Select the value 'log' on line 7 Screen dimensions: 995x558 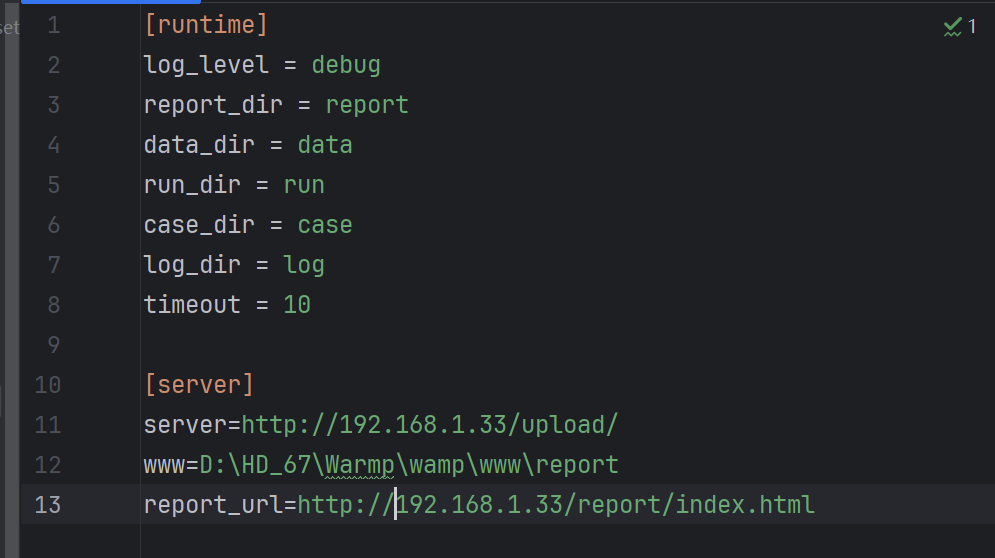coord(304,265)
